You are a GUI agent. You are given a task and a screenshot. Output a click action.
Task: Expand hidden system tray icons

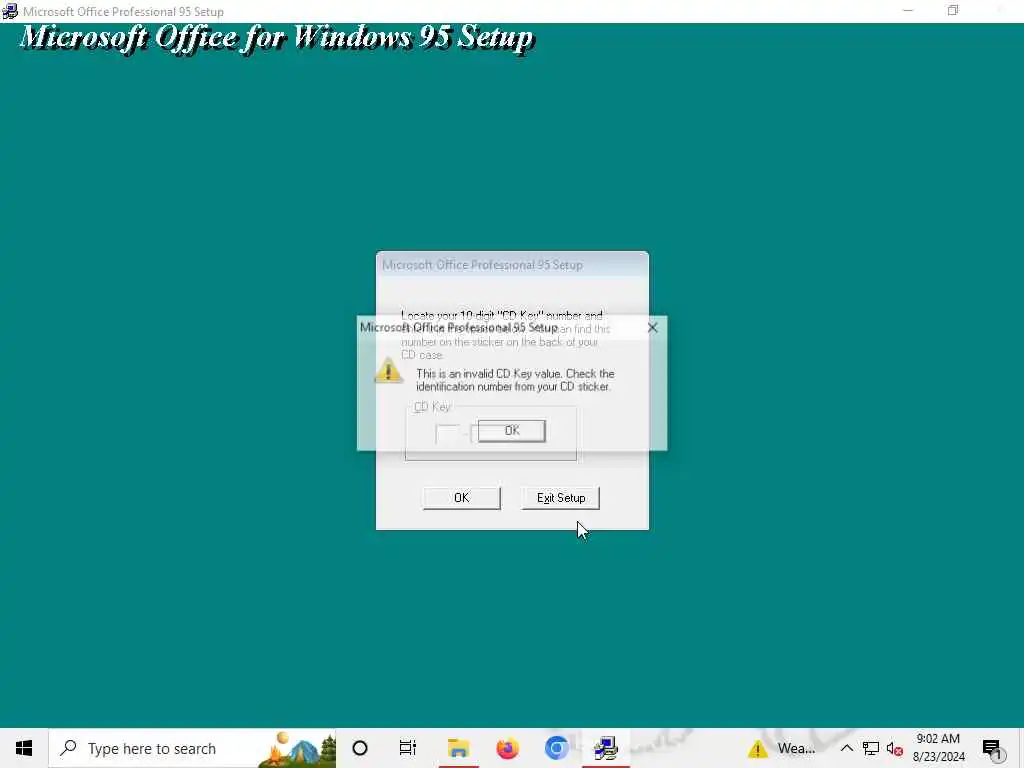tap(846, 748)
